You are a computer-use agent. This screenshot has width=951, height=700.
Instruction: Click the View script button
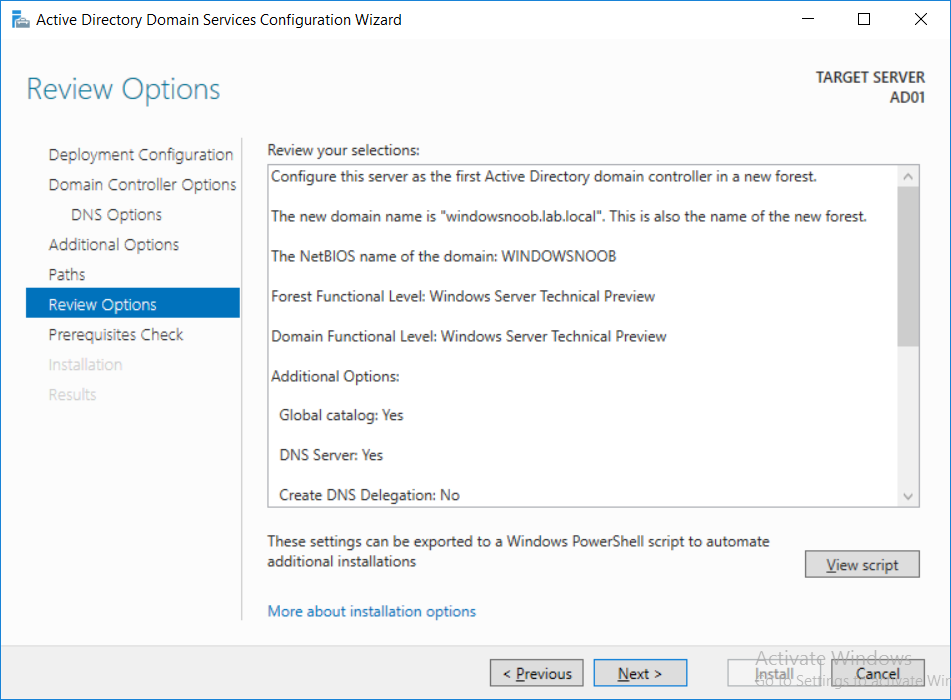(x=862, y=565)
